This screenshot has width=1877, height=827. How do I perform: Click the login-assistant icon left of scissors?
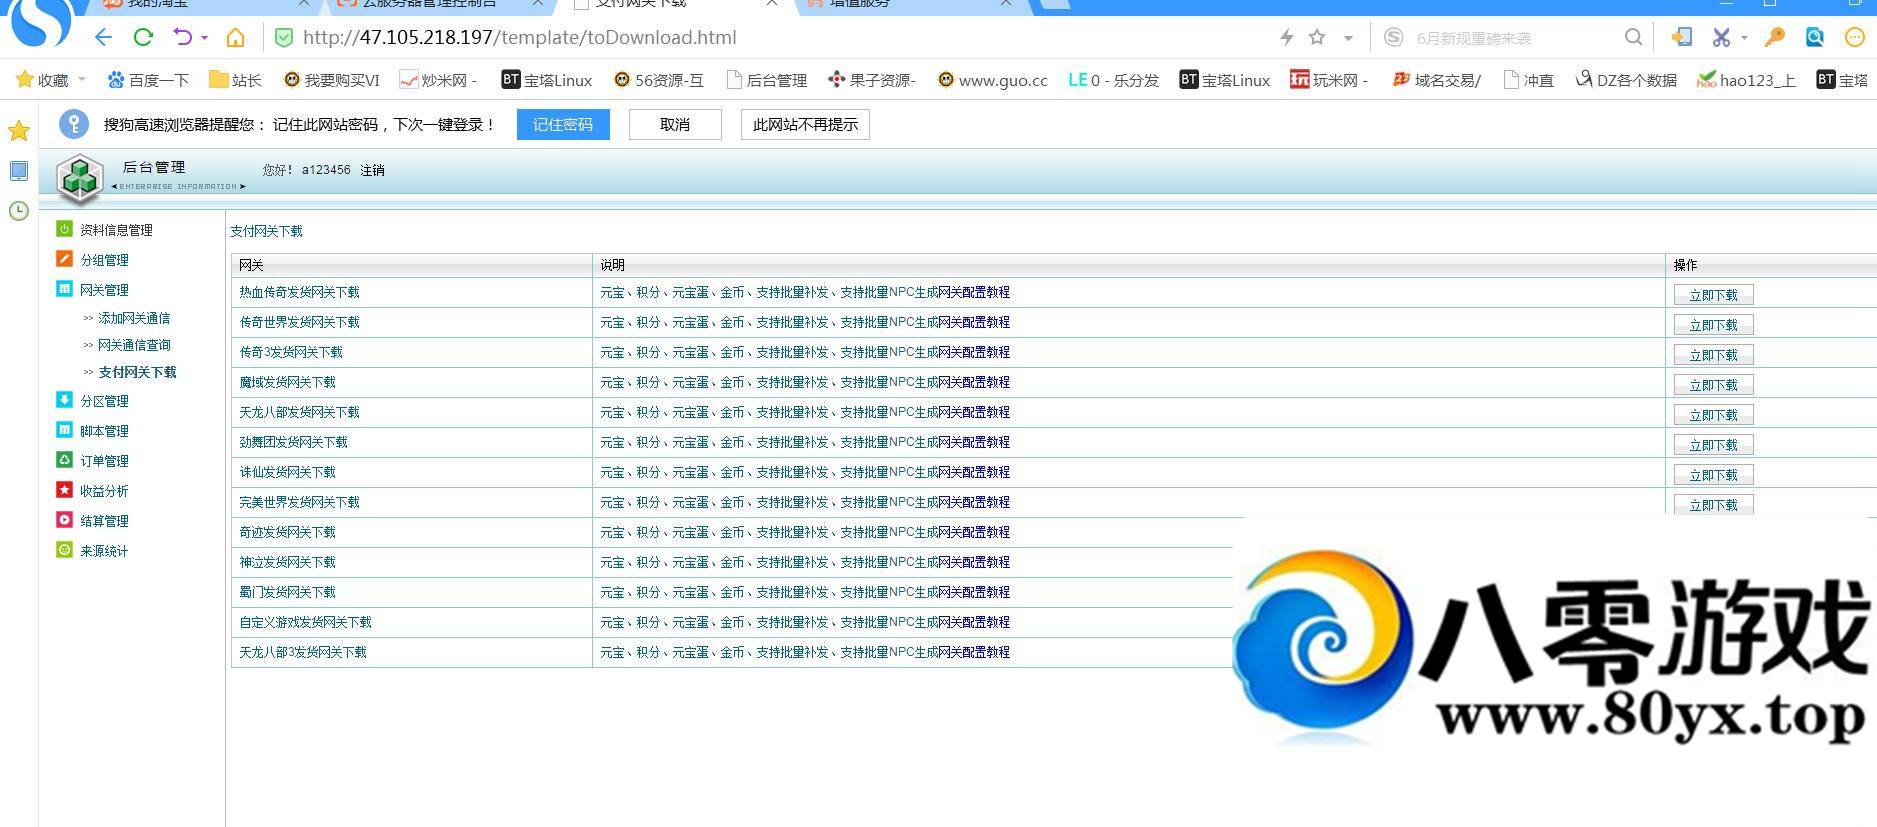[x=1681, y=38]
